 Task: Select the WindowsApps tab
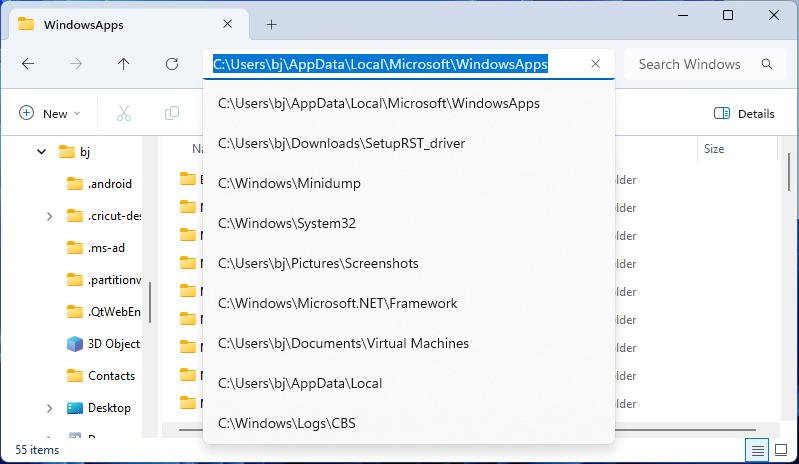click(x=129, y=24)
